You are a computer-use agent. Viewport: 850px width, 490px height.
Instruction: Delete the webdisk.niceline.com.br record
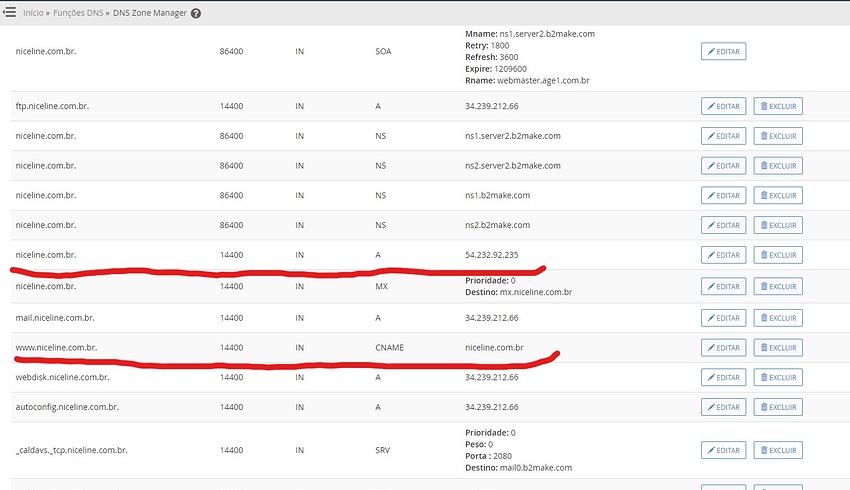[x=778, y=378]
